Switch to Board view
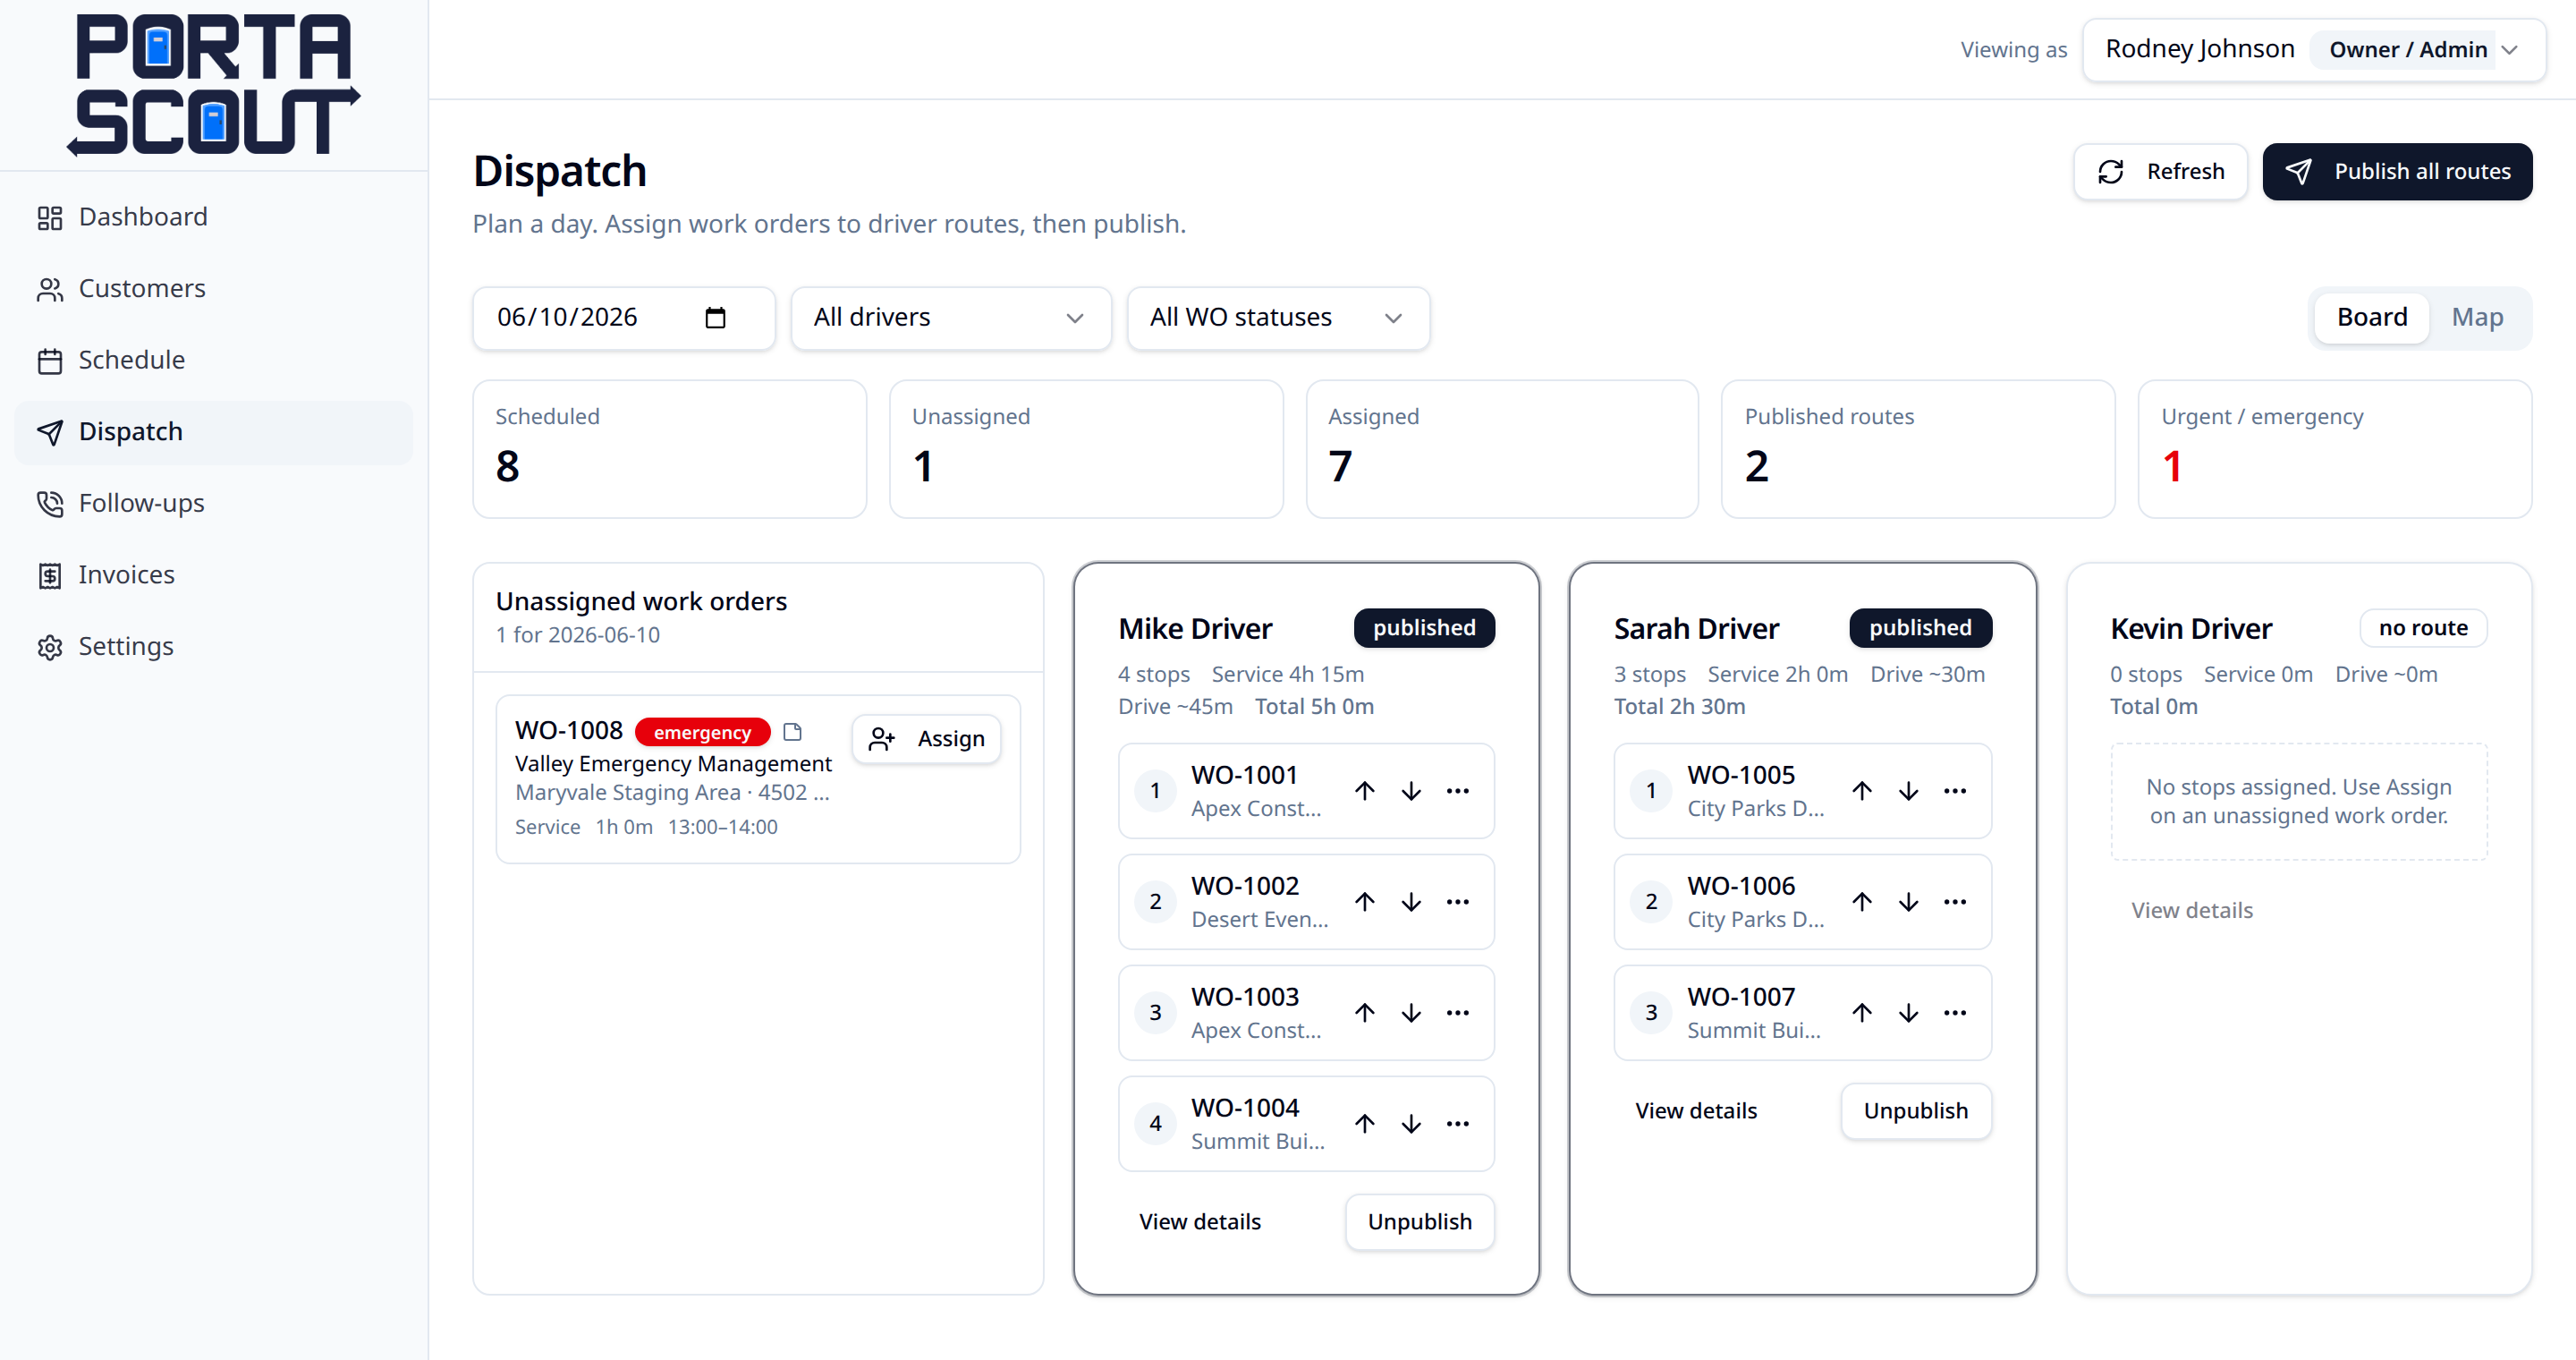The image size is (2576, 1360). point(2371,318)
